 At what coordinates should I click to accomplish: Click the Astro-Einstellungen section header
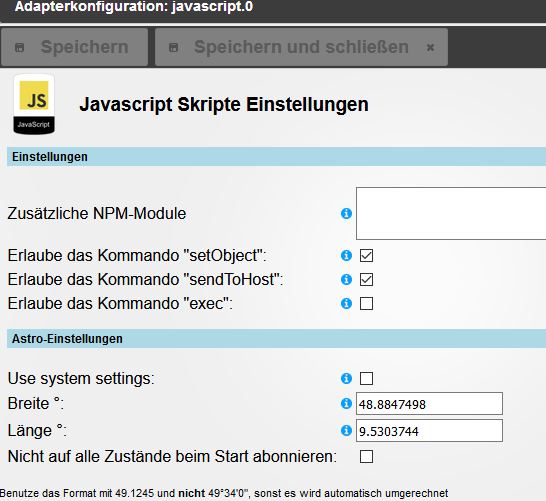click(x=276, y=339)
